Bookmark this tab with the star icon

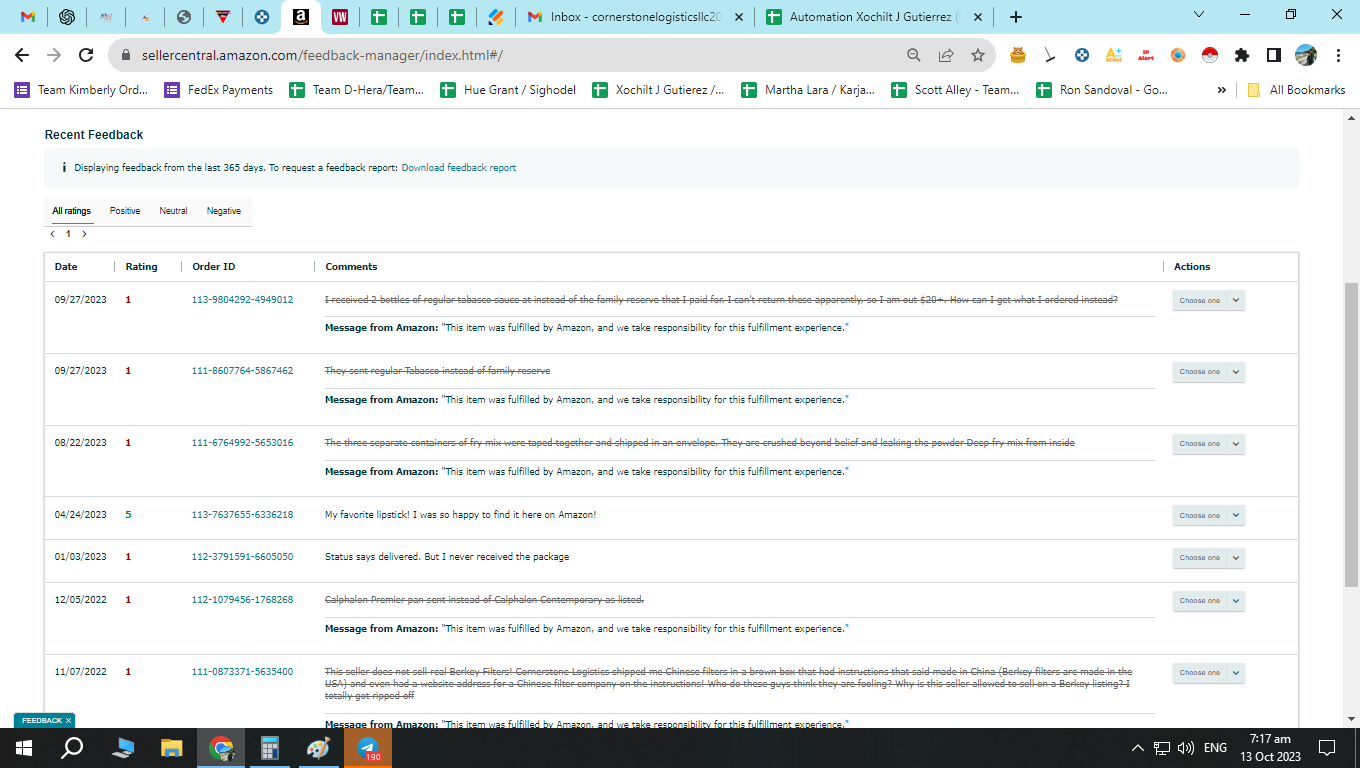[x=978, y=55]
